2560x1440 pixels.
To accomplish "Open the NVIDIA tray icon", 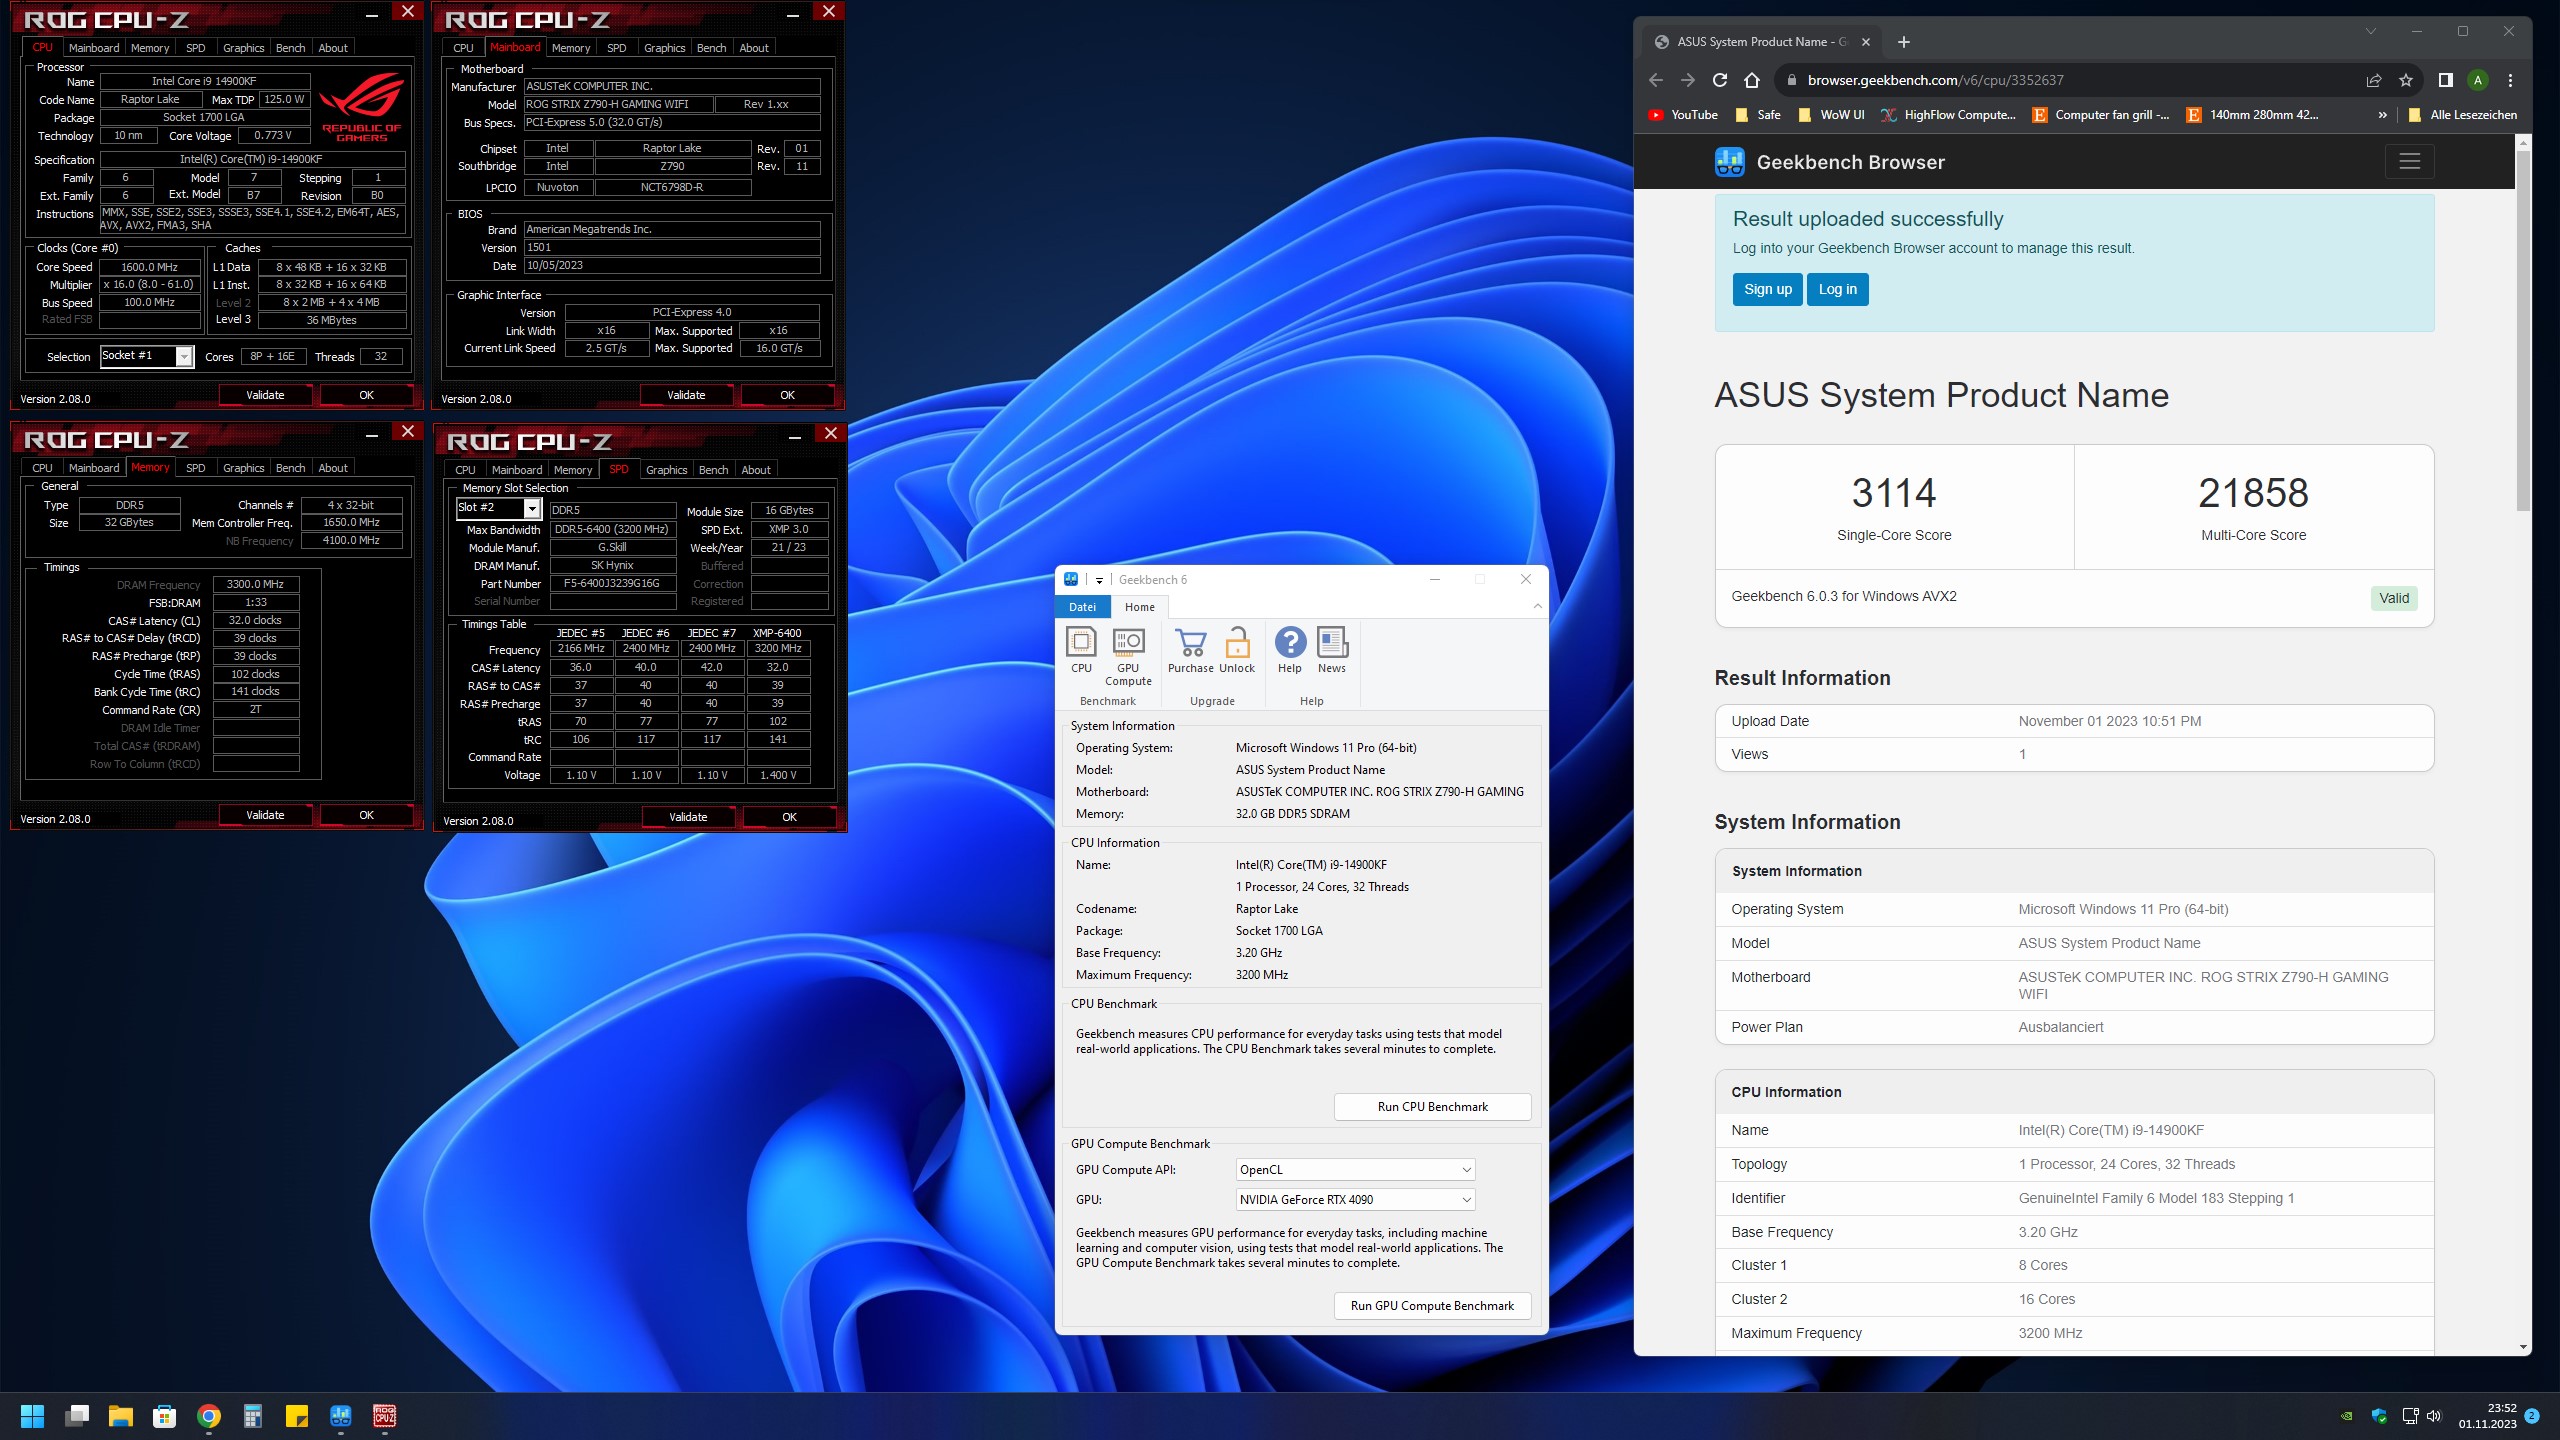I will [x=2347, y=1416].
